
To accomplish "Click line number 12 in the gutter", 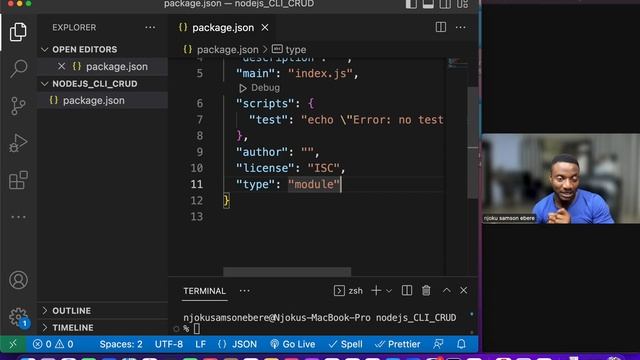I will point(197,200).
